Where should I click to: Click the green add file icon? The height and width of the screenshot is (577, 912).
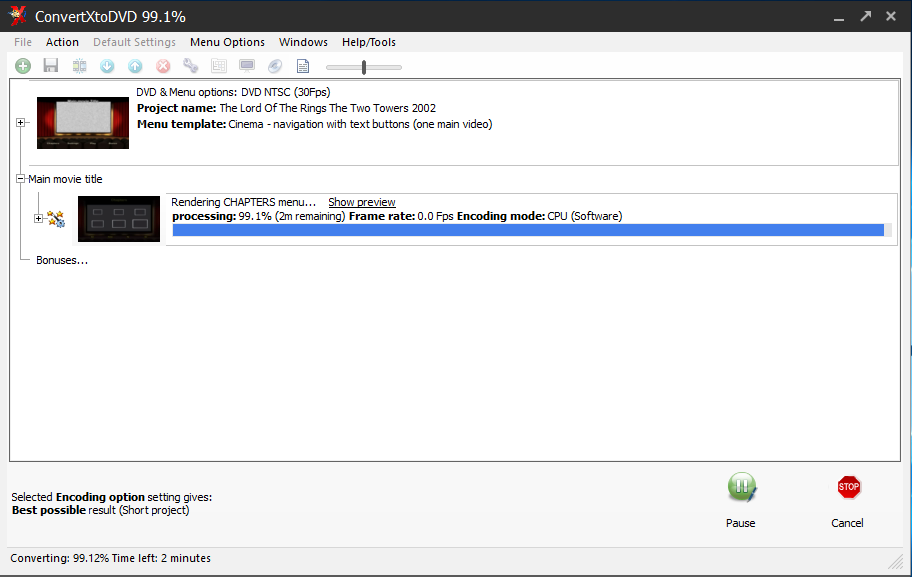23,66
